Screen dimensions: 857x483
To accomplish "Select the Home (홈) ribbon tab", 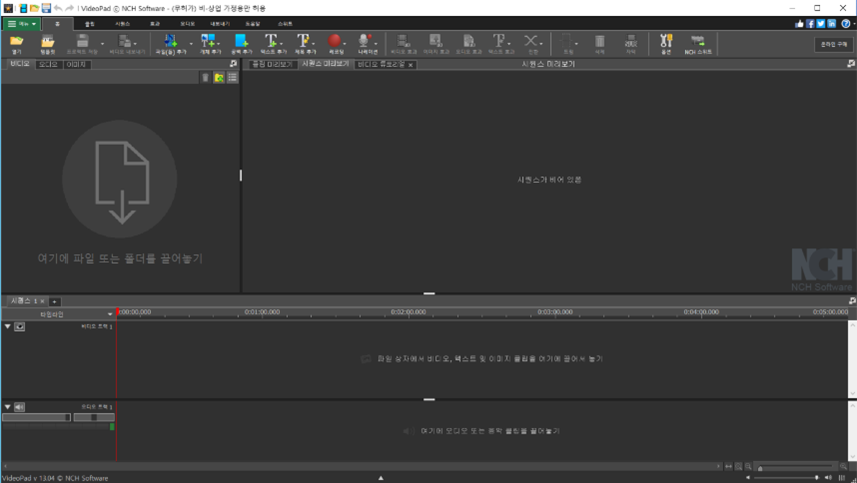I will [x=57, y=24].
